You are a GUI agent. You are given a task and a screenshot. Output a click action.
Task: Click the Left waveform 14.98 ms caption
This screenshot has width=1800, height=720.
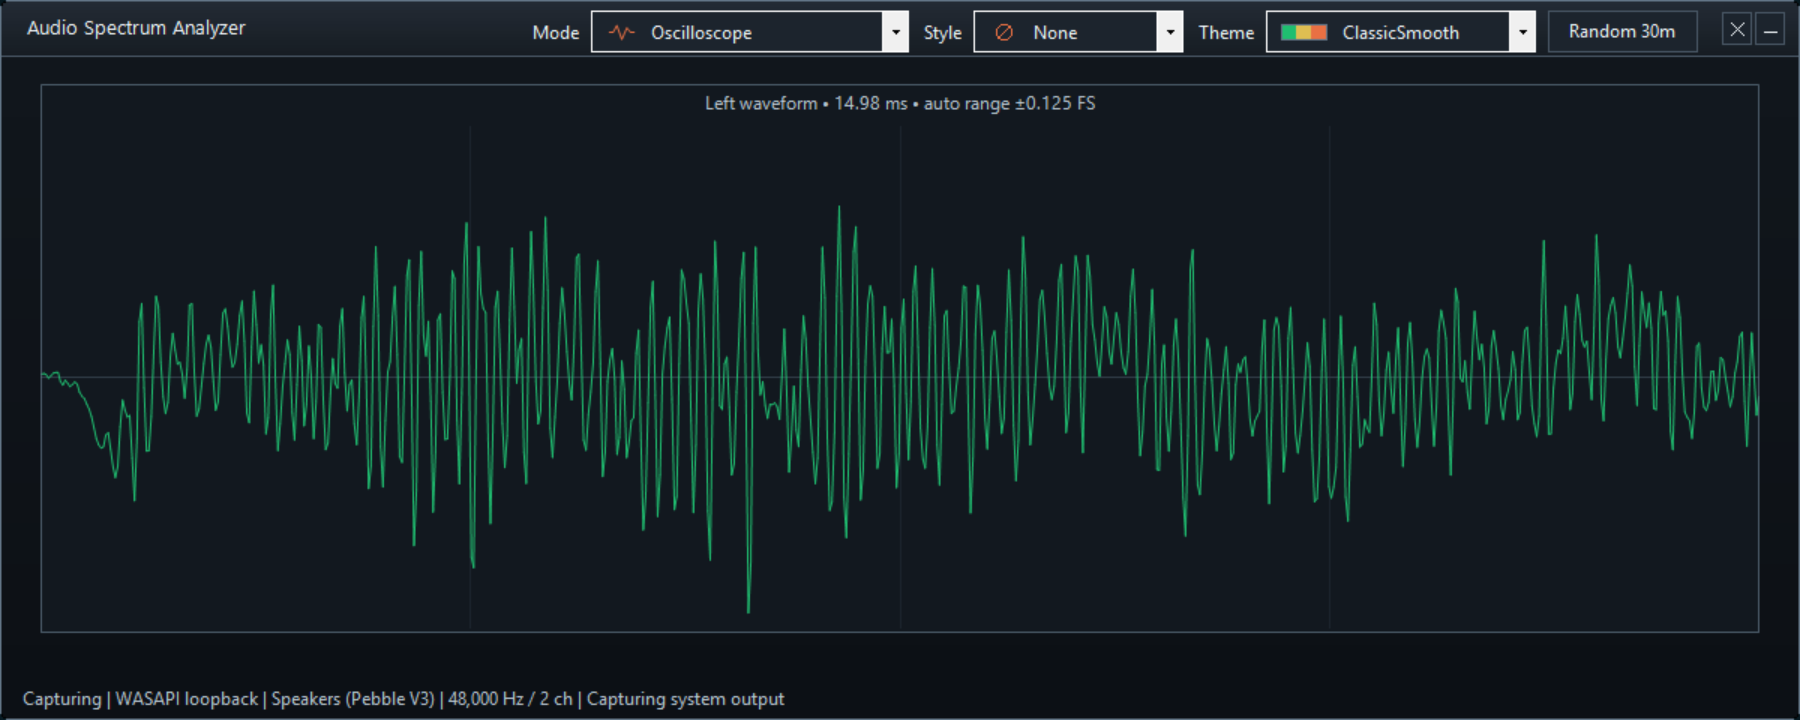point(900,103)
